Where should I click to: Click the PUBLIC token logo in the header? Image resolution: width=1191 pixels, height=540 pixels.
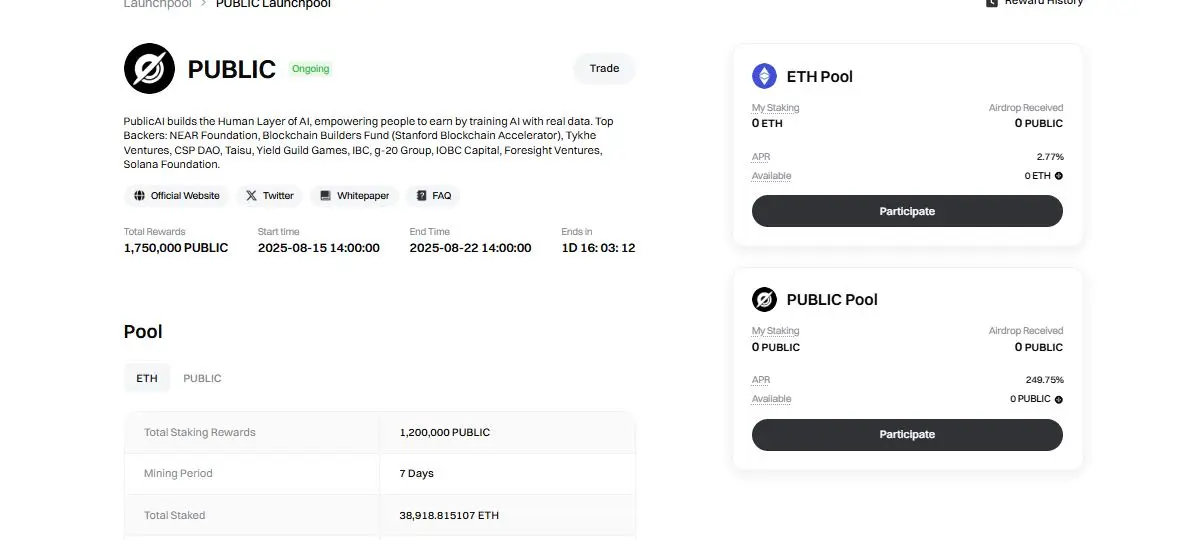click(150, 68)
